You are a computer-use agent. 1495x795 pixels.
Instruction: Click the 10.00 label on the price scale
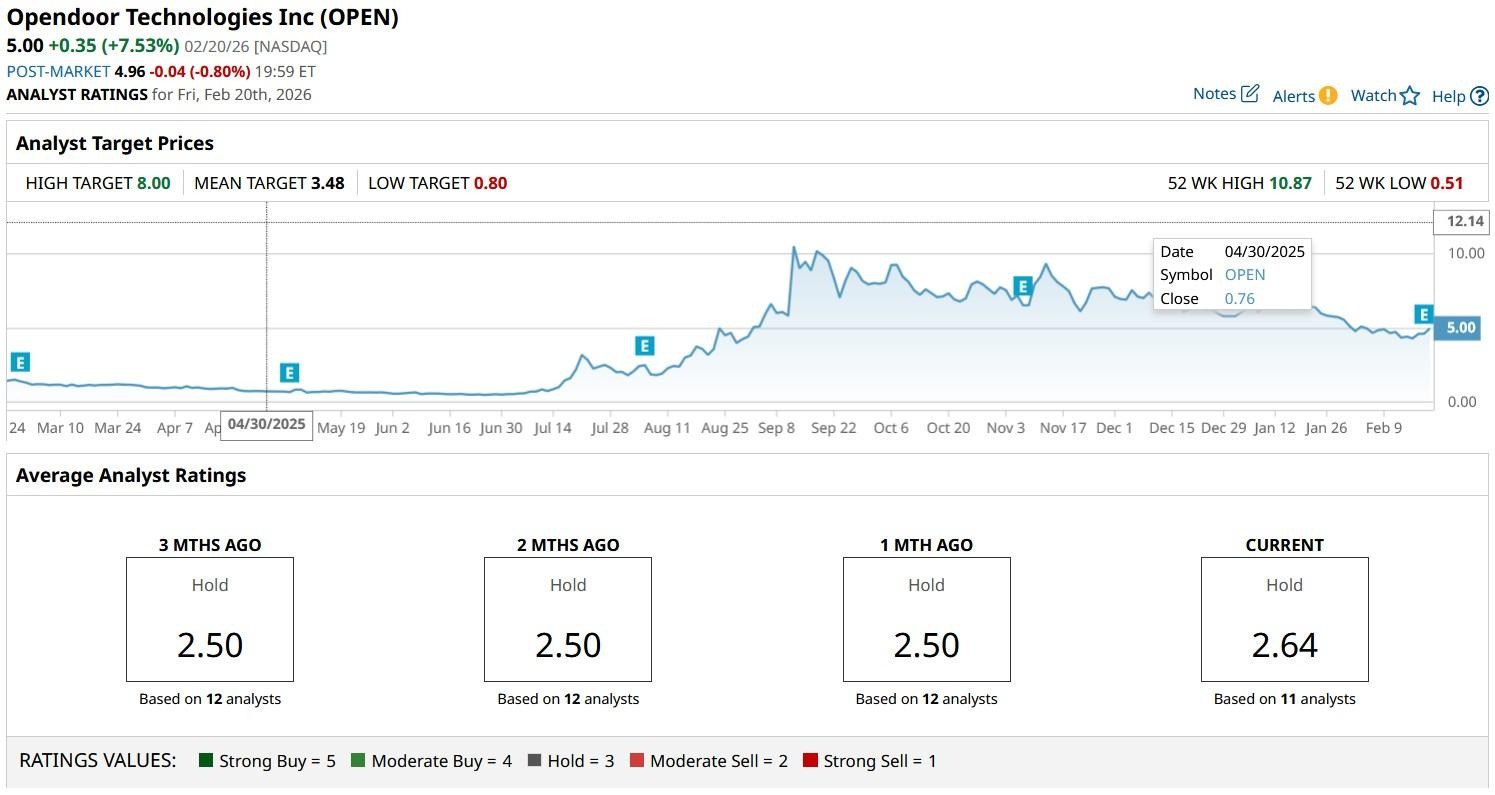click(x=1466, y=253)
